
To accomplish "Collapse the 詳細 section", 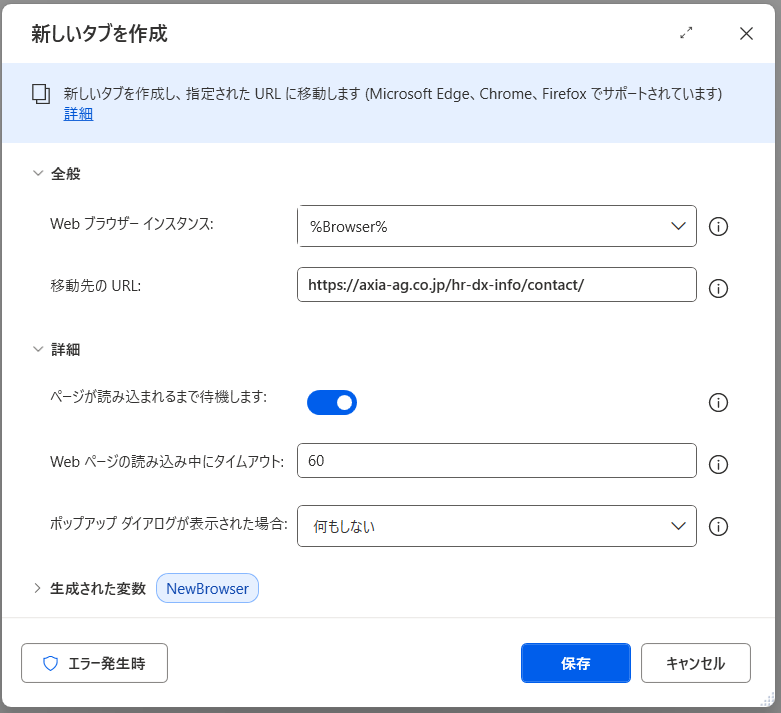I will pos(39,349).
